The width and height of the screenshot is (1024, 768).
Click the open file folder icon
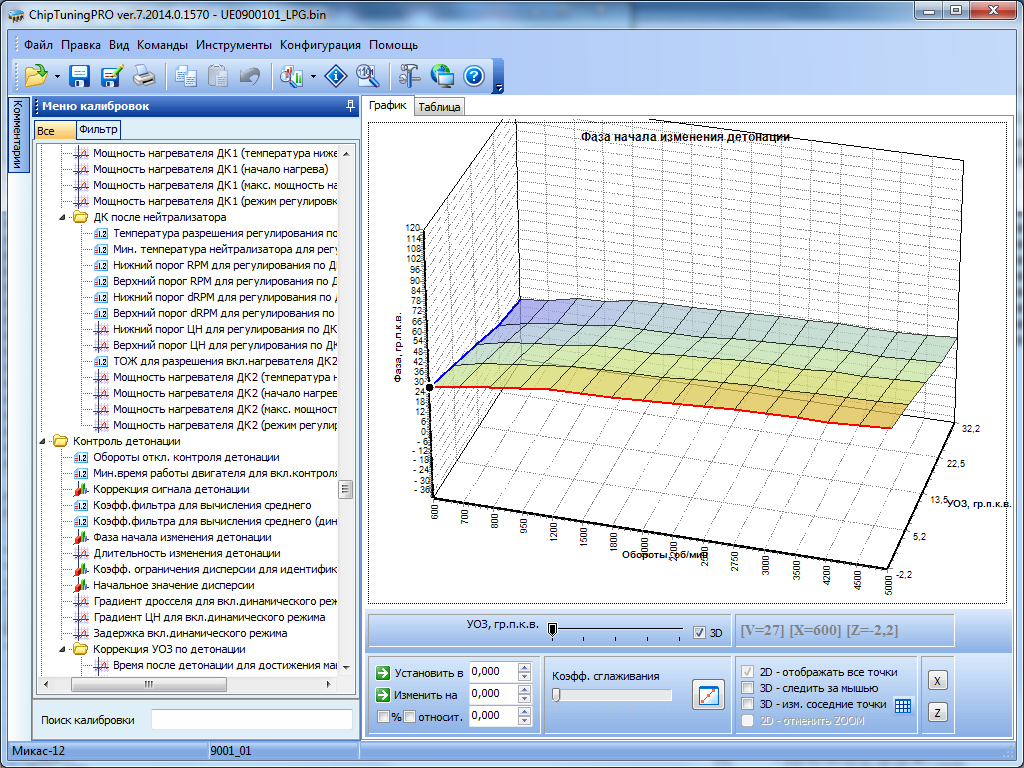click(x=36, y=75)
